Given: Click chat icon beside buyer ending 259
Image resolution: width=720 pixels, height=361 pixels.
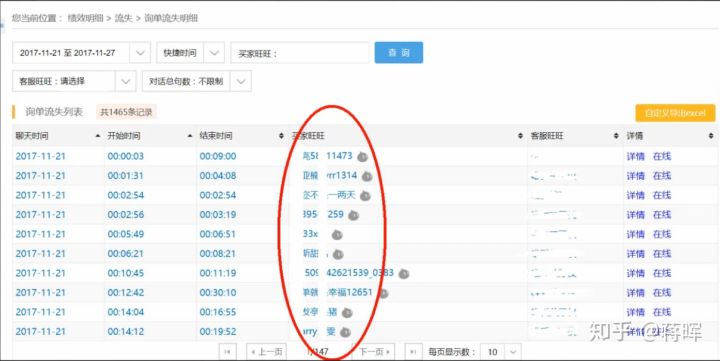Looking at the screenshot, I should (353, 215).
